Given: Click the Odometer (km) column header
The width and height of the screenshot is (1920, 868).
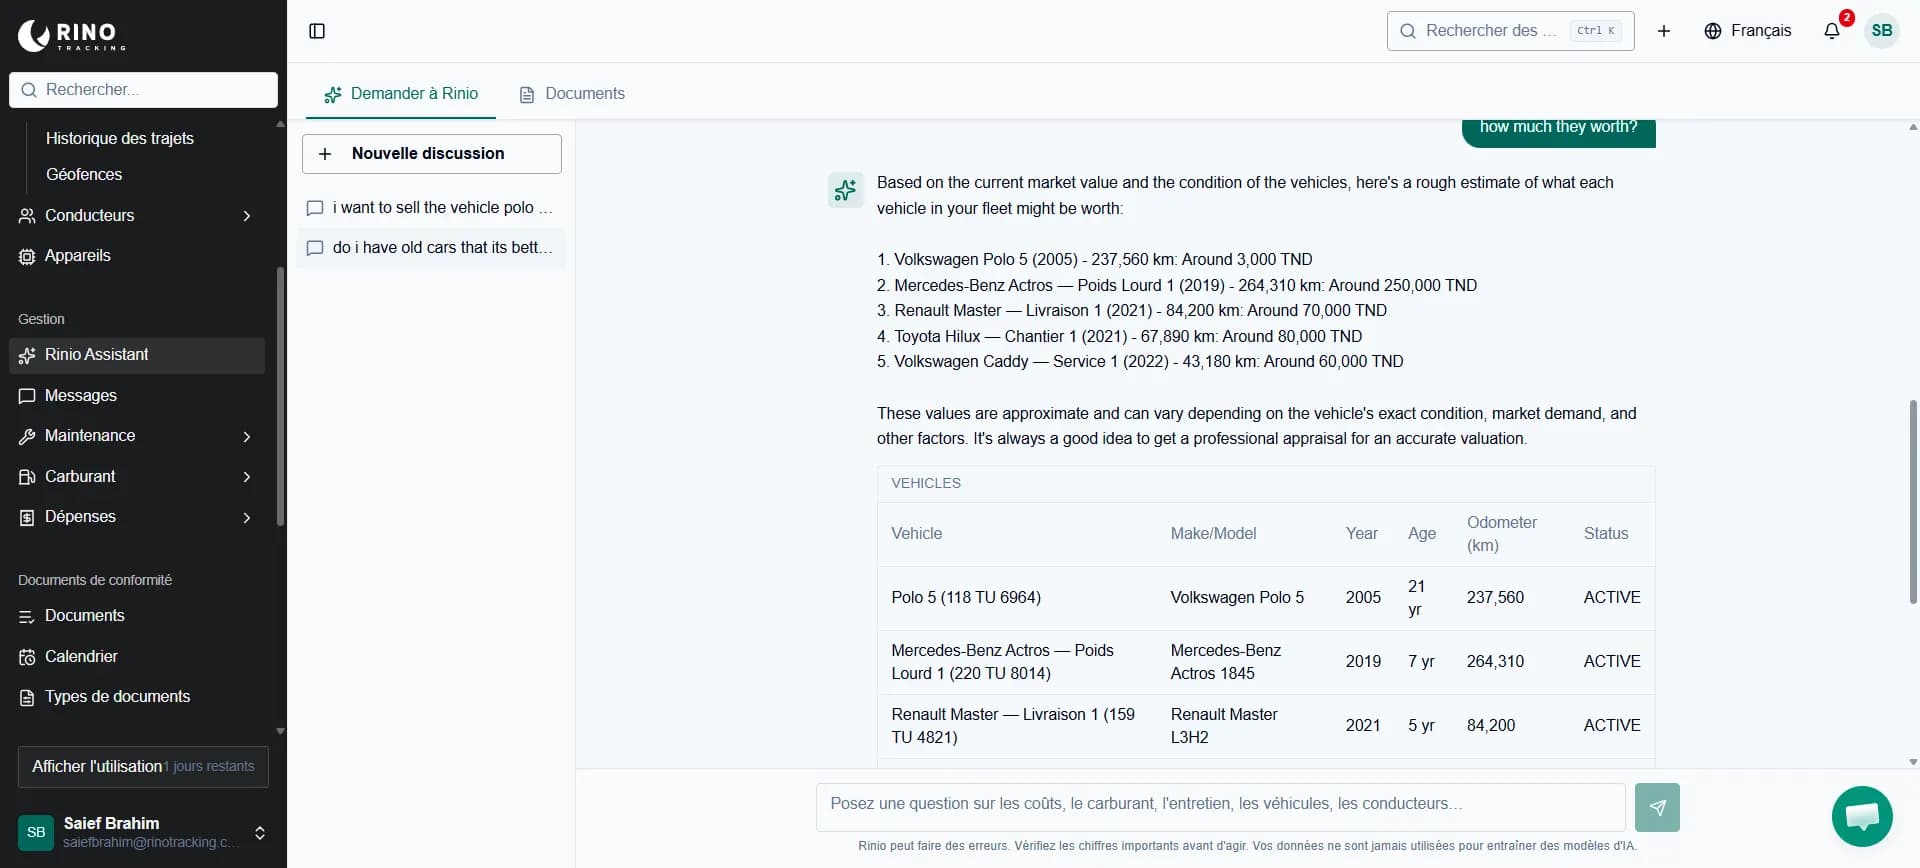Looking at the screenshot, I should click(1502, 534).
